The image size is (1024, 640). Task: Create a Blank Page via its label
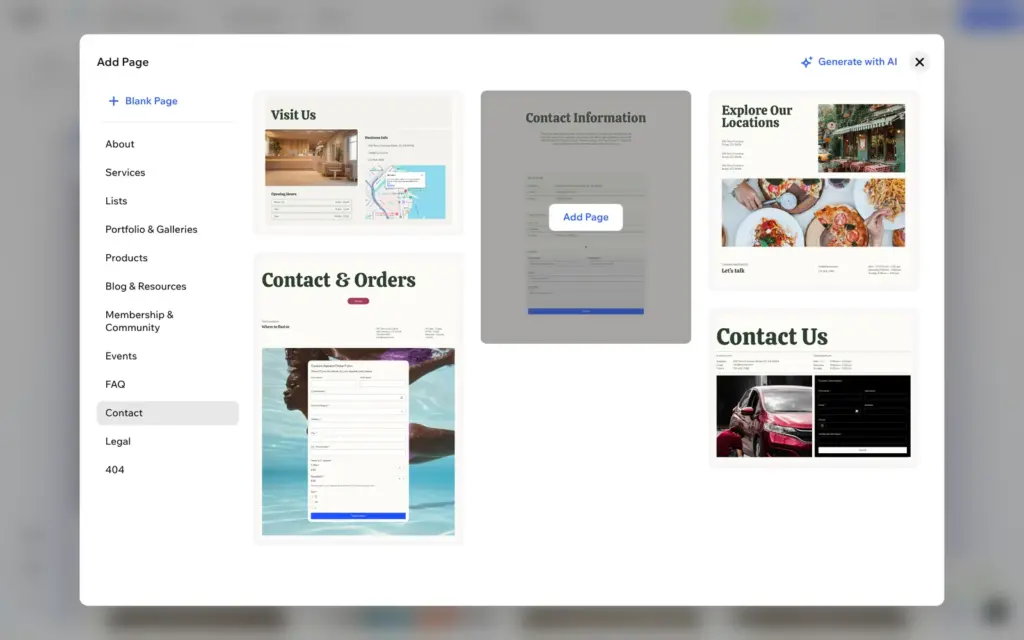[x=152, y=101]
